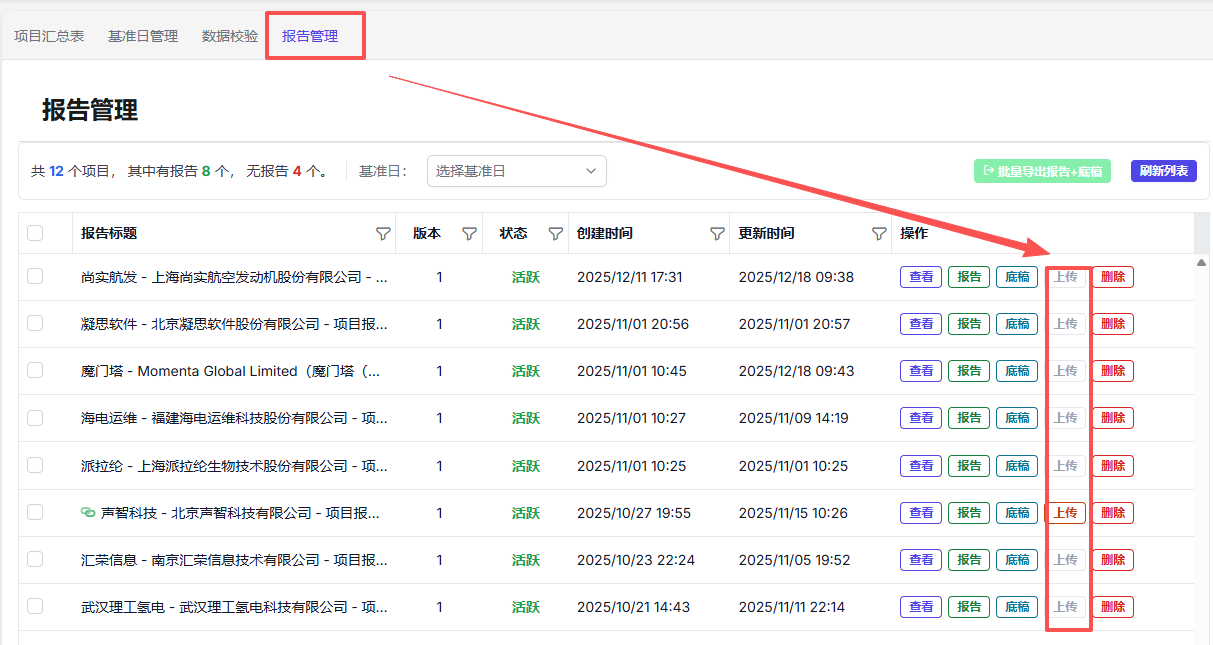
Task: Click update time 2025/11/09 14:19
Action: point(793,418)
